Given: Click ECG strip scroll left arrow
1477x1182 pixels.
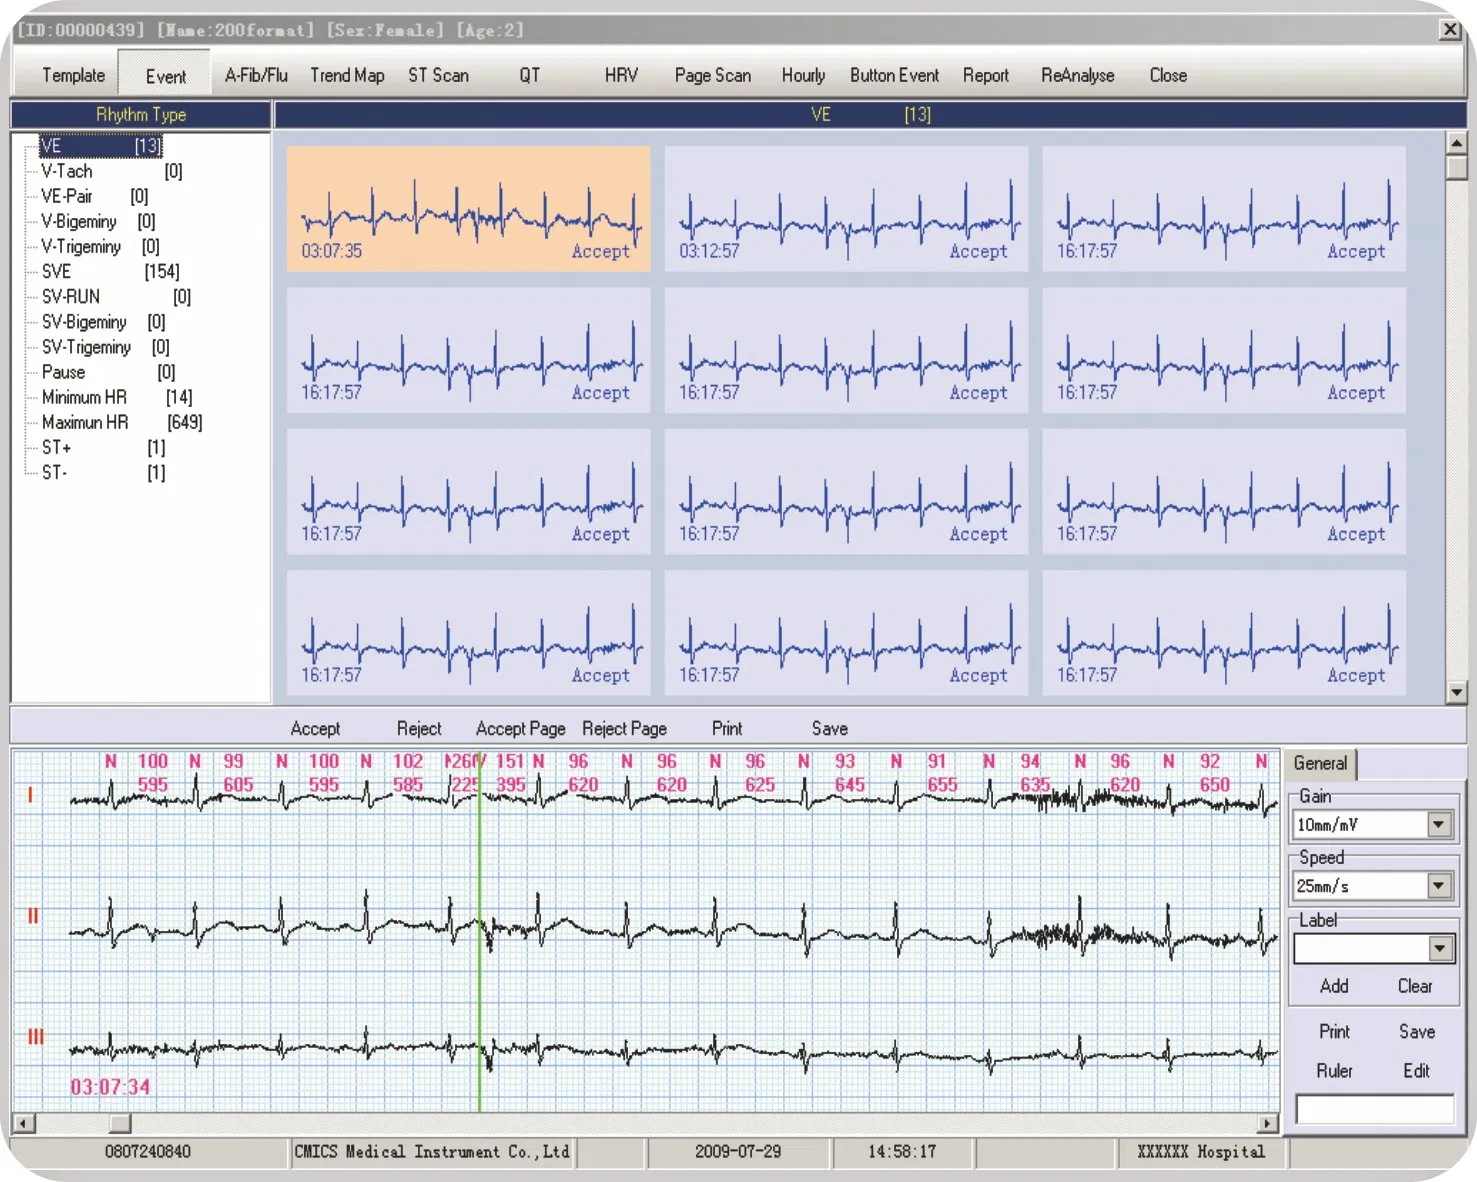Looking at the screenshot, I should pyautogui.click(x=24, y=1123).
